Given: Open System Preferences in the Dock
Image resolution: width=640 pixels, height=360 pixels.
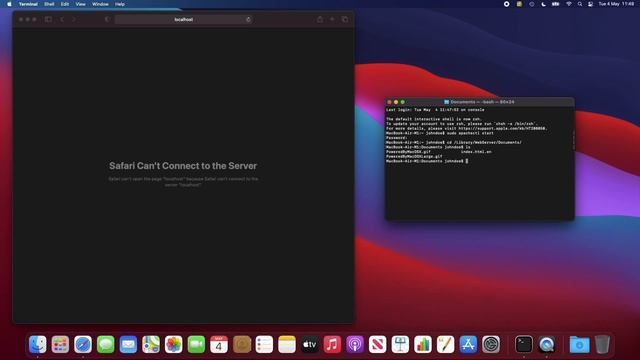Looking at the screenshot, I should [x=491, y=344].
